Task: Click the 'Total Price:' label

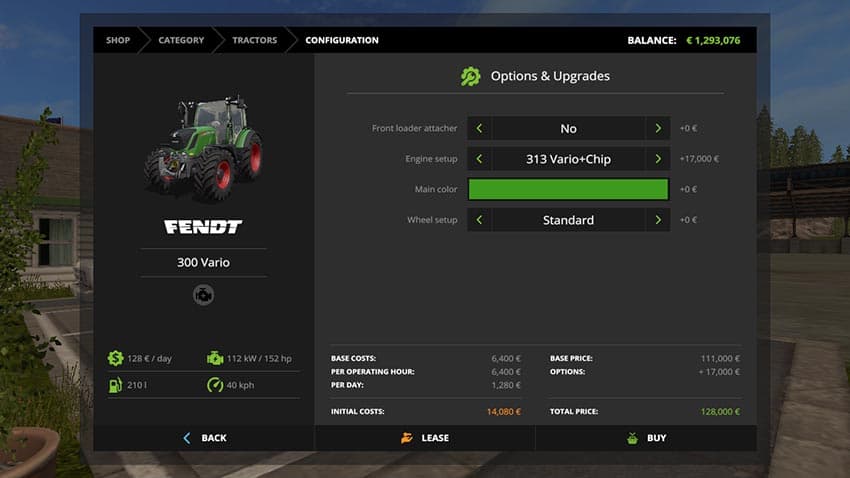Action: [574, 412]
